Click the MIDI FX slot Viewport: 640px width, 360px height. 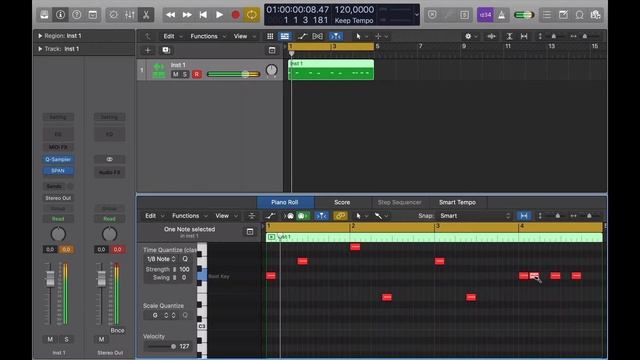pos(58,147)
